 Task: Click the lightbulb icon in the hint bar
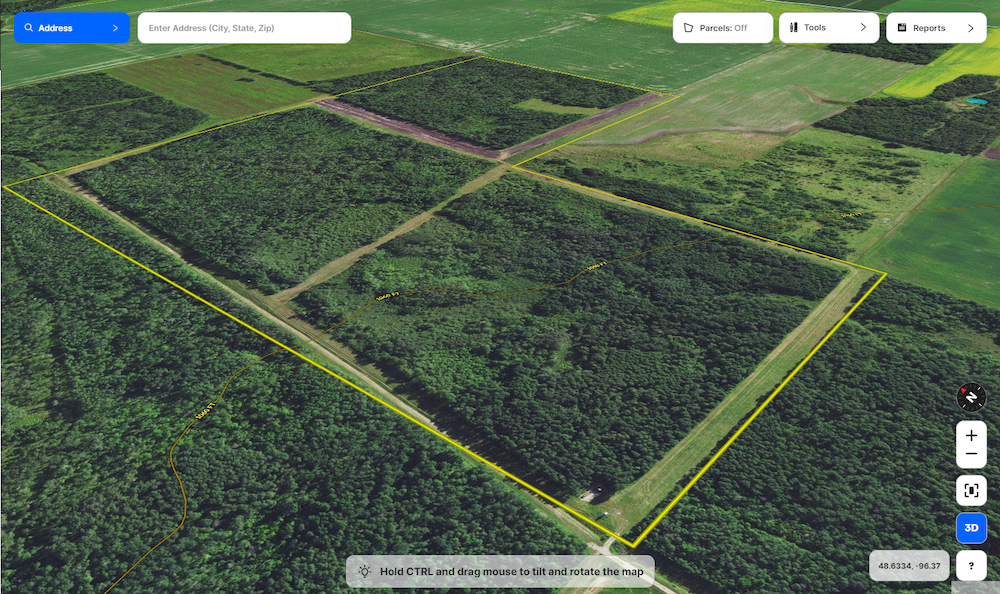(365, 571)
